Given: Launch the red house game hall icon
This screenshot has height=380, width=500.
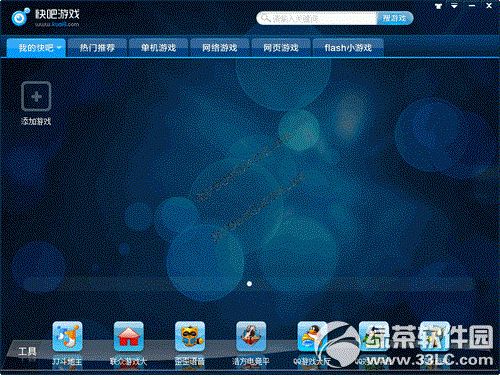Looking at the screenshot, I should click(128, 336).
